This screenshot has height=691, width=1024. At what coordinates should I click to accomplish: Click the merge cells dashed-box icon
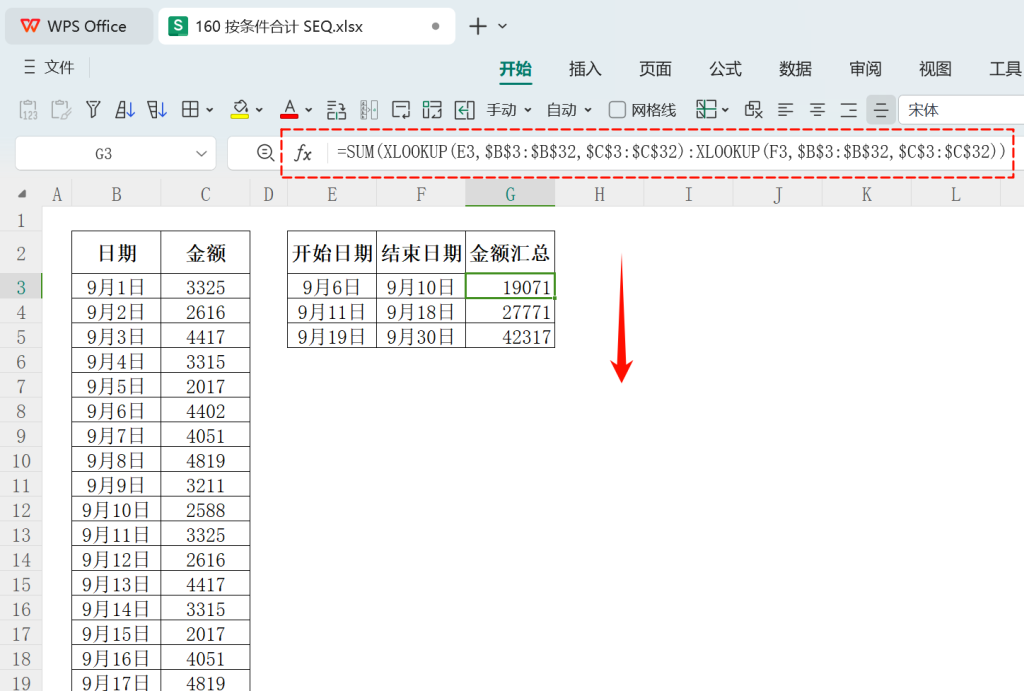[x=432, y=110]
